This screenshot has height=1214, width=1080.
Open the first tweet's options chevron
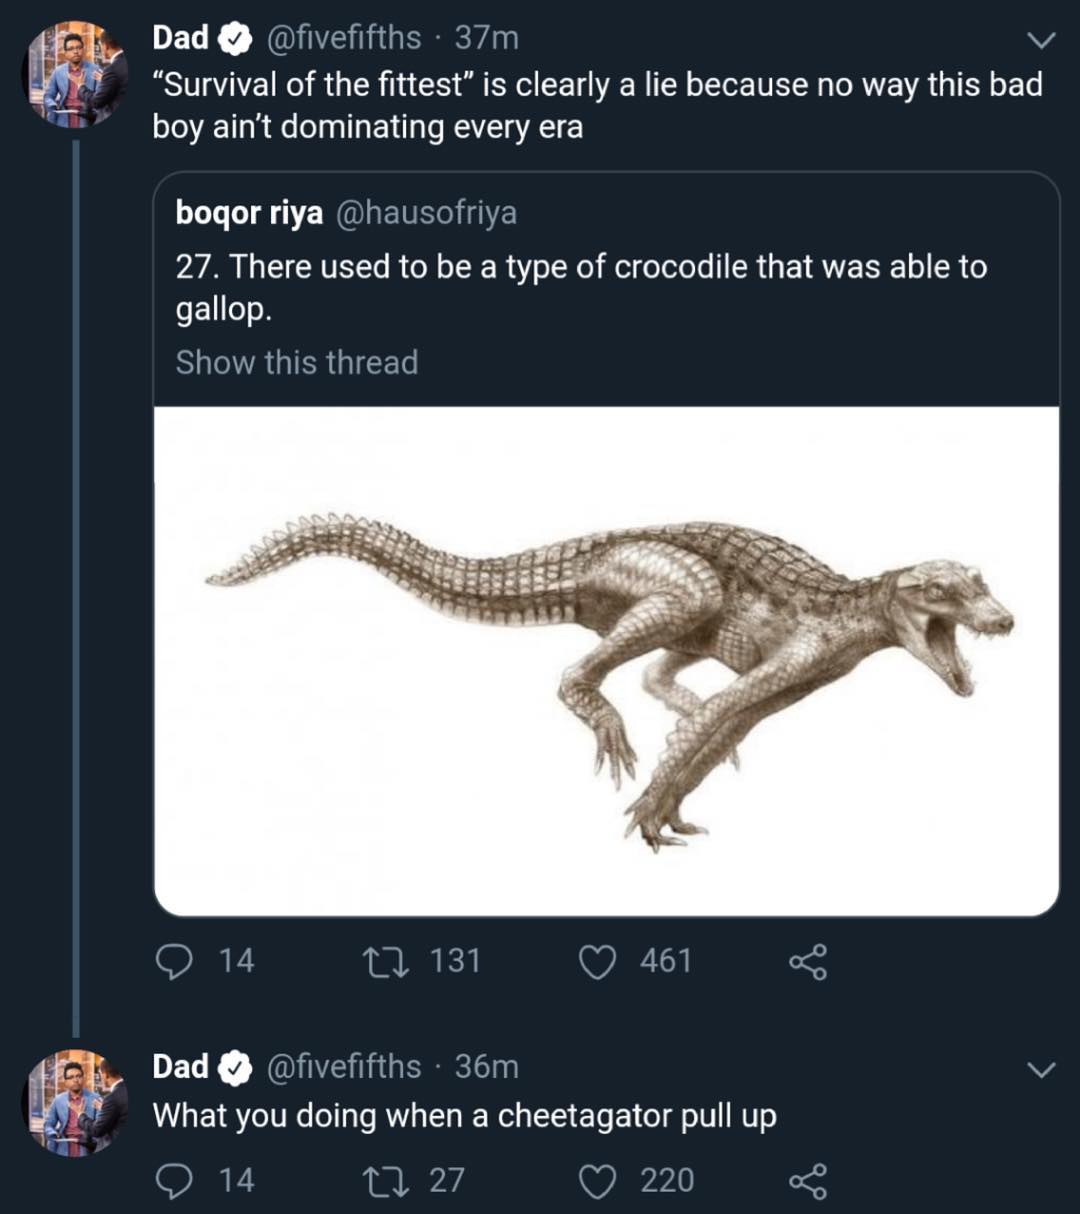tap(1041, 41)
